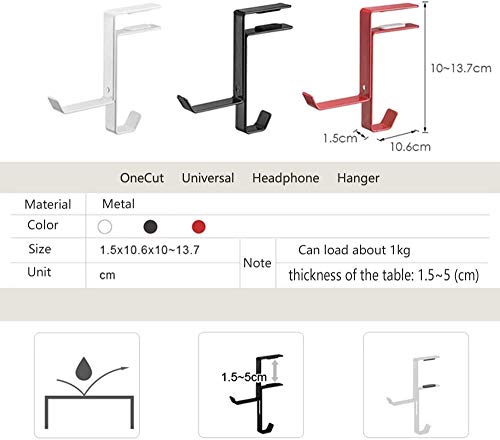
Task: Click the size value 1.5x10.6x10~13.7
Action: pos(150,250)
